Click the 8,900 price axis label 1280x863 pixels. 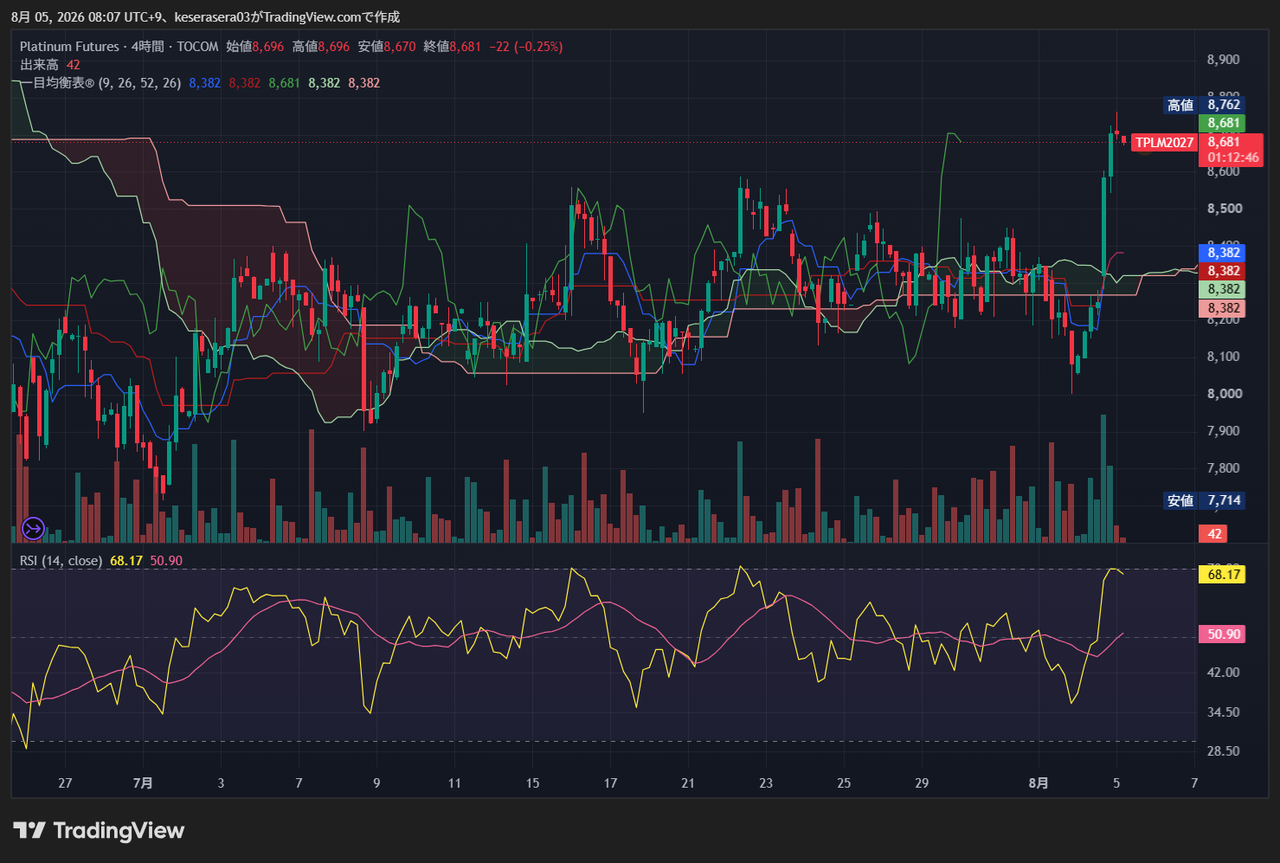[1224, 60]
